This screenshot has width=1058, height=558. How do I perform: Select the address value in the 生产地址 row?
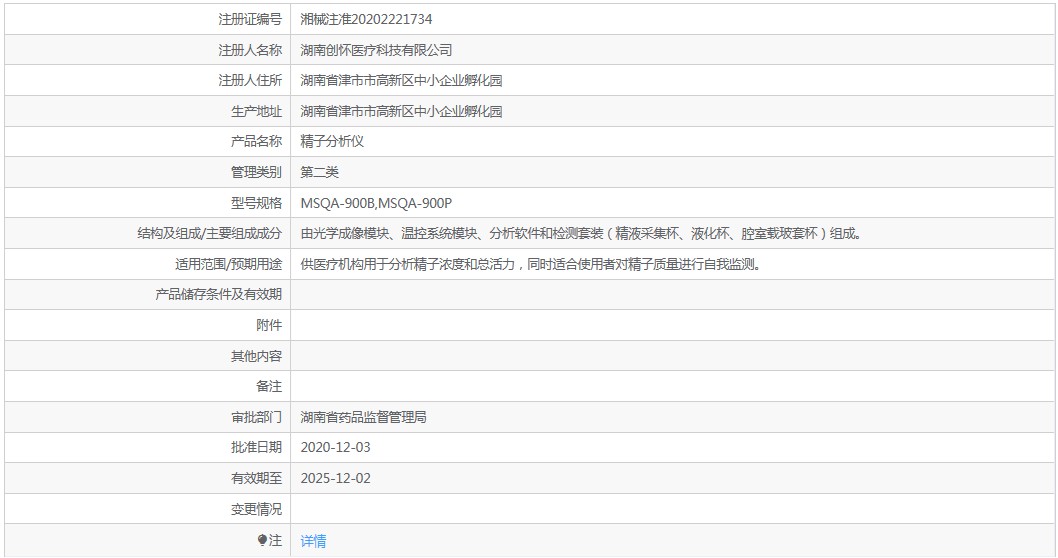(401, 111)
